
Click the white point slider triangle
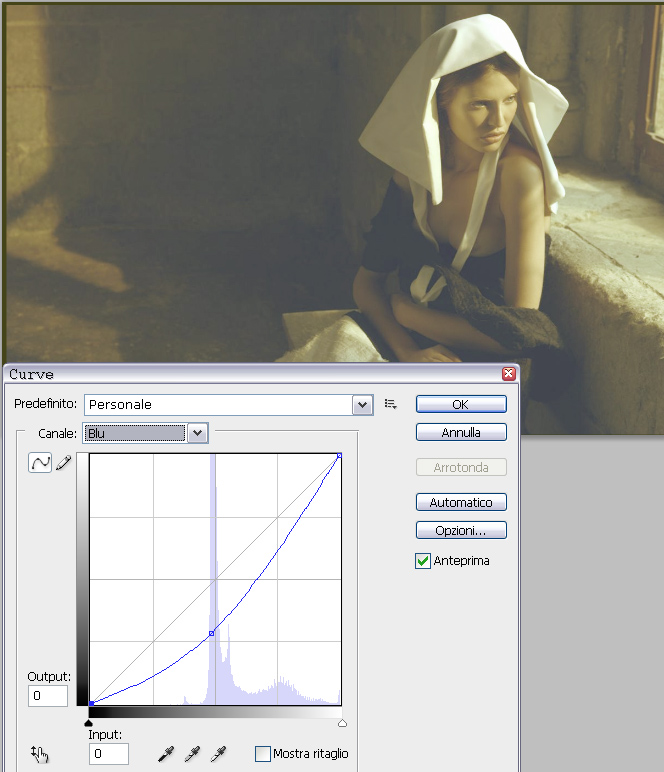point(342,722)
